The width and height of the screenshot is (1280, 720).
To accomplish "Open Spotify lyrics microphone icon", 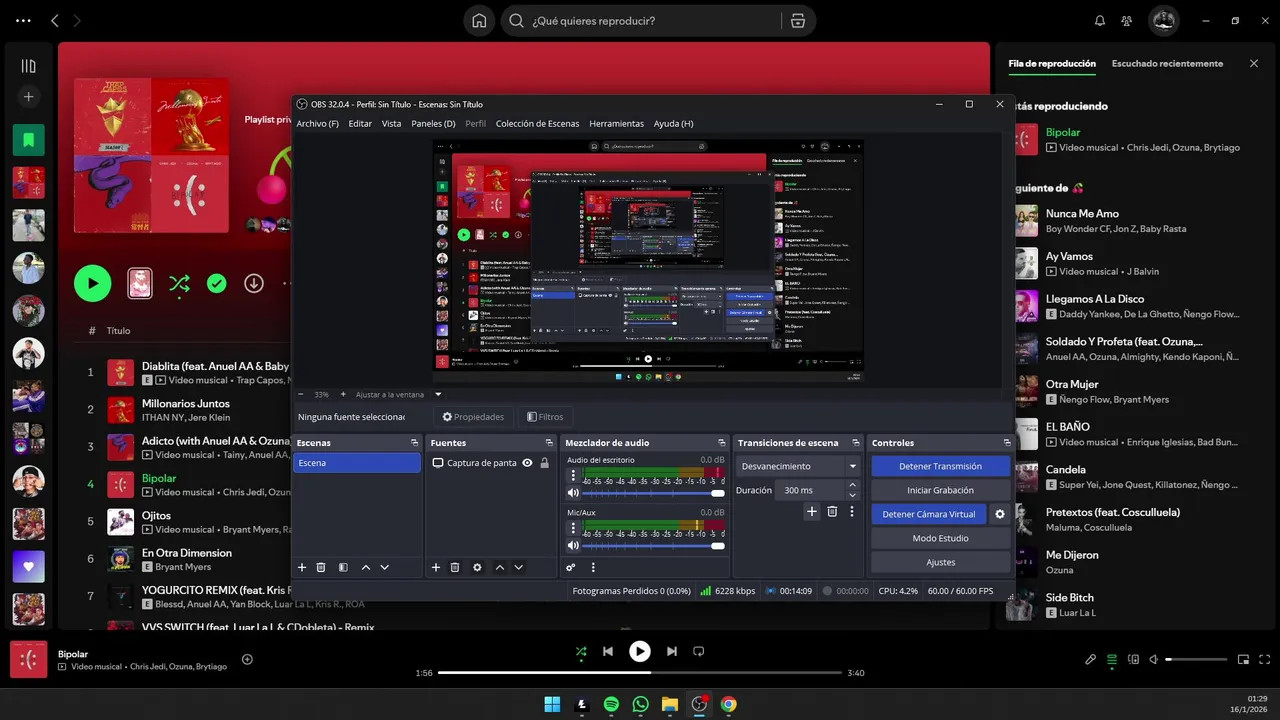I will tap(1091, 659).
